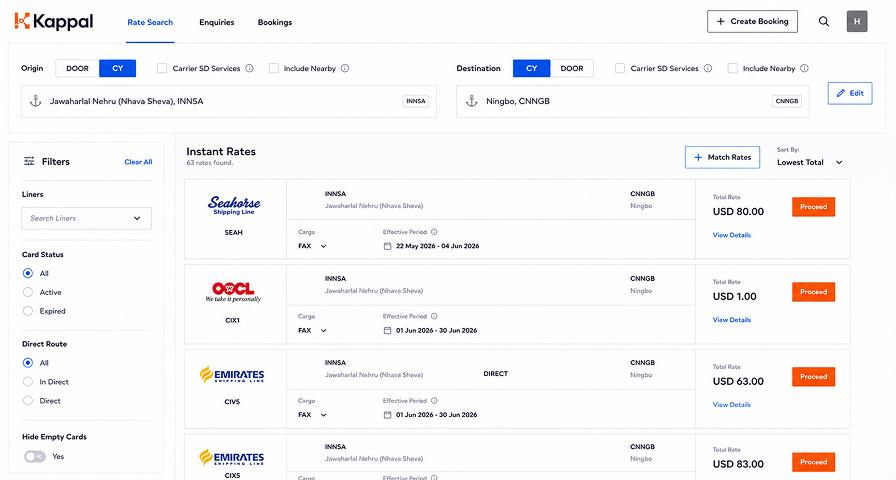This screenshot has height=480, width=896.
Task: Open Sort By Lowest Total dropdown
Action: point(810,162)
